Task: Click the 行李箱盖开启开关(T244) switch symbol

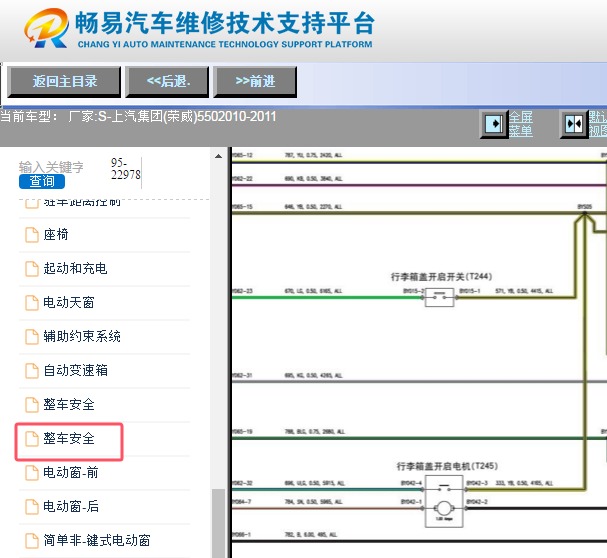Action: [x=439, y=298]
